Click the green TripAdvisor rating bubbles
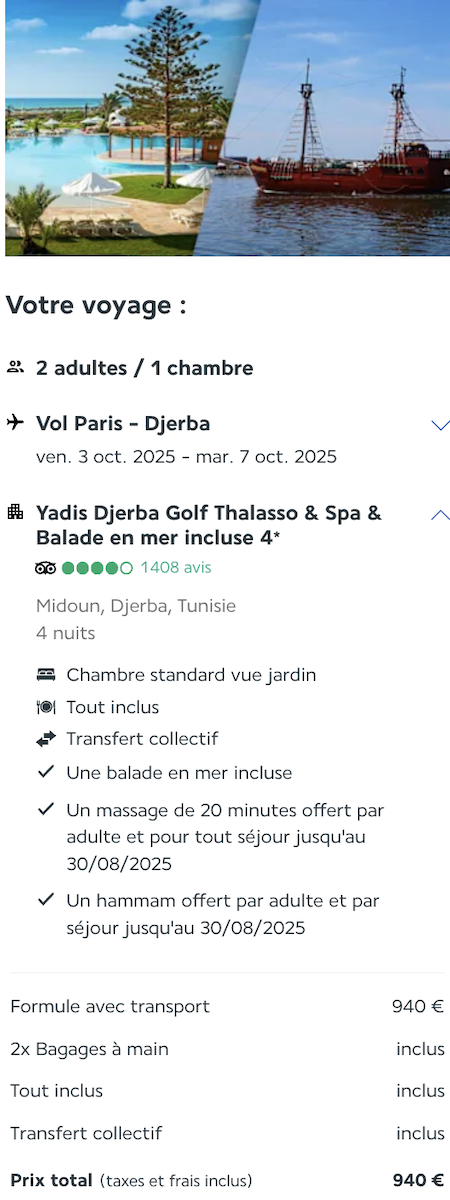Screen dimensions: 450x1200 97,568
